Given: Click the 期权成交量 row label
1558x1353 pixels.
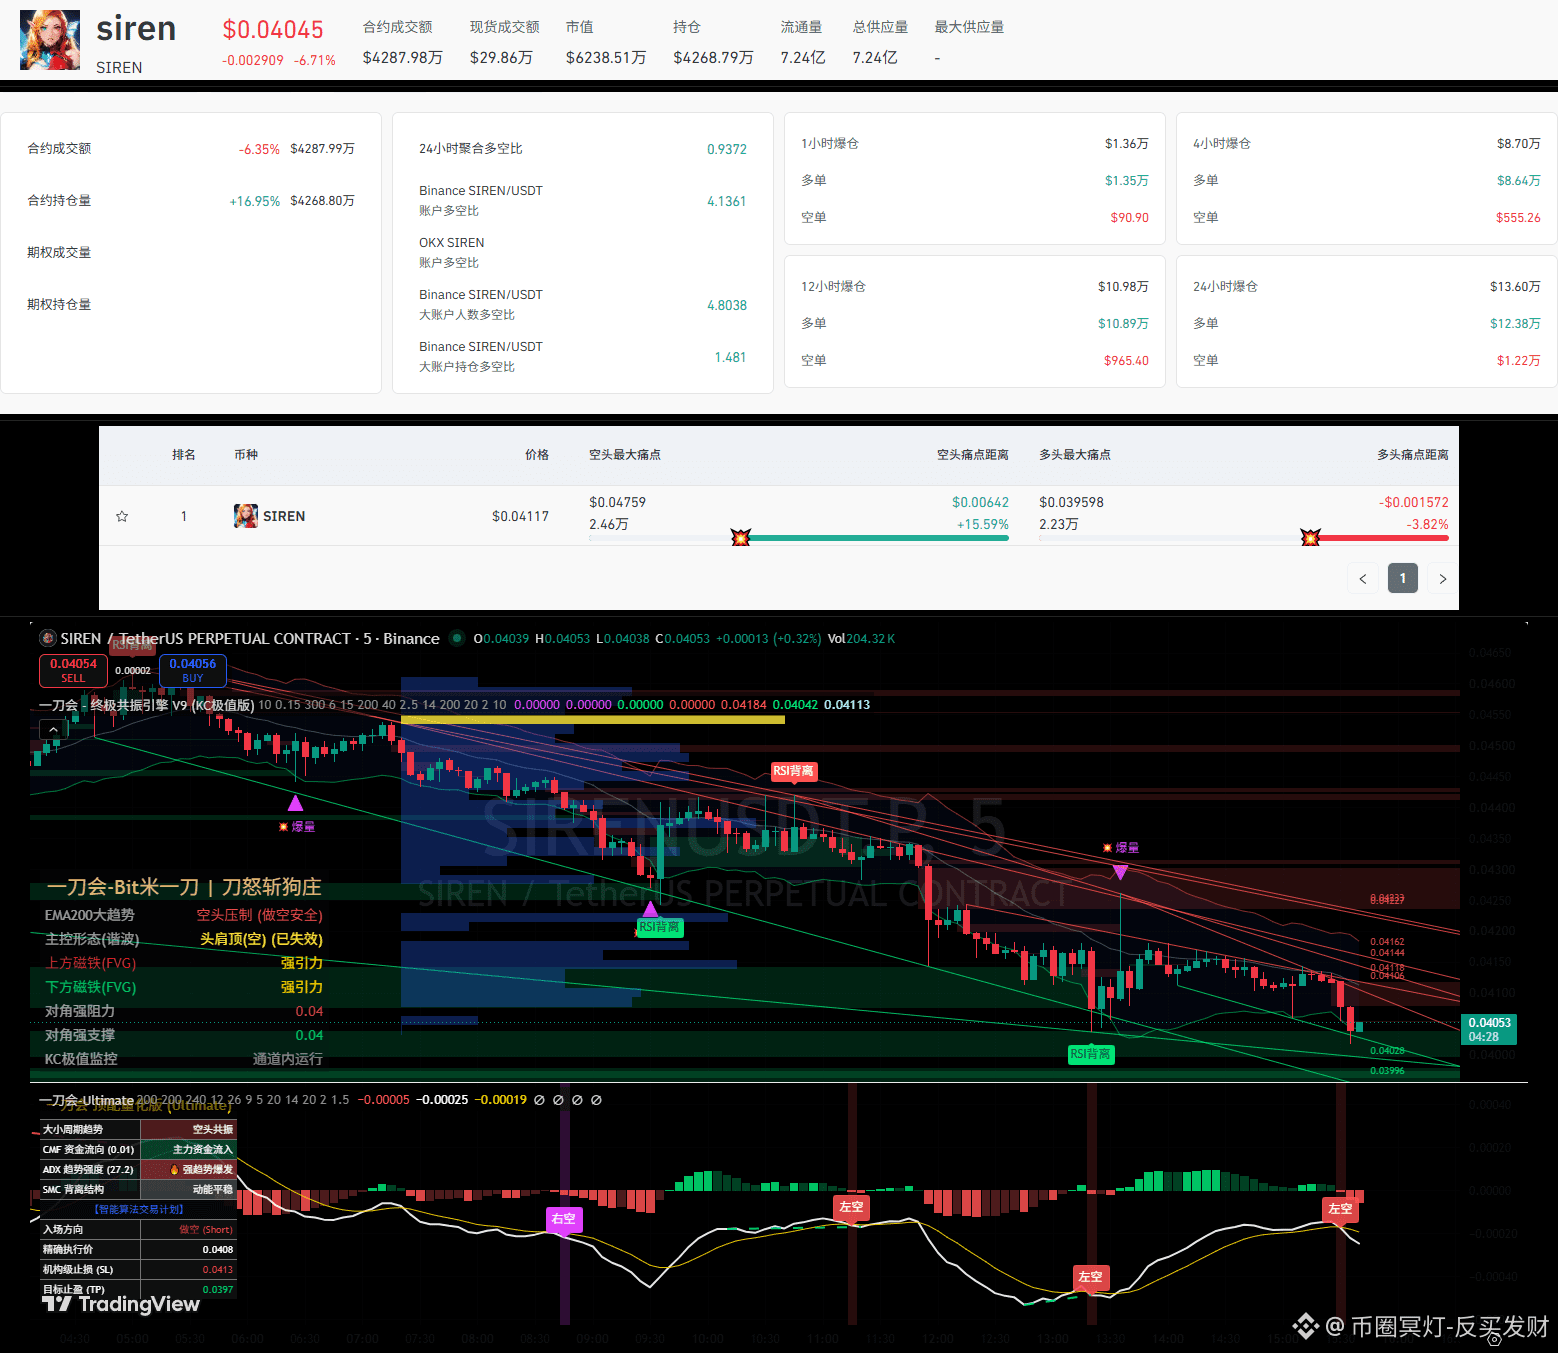Looking at the screenshot, I should point(59,253).
